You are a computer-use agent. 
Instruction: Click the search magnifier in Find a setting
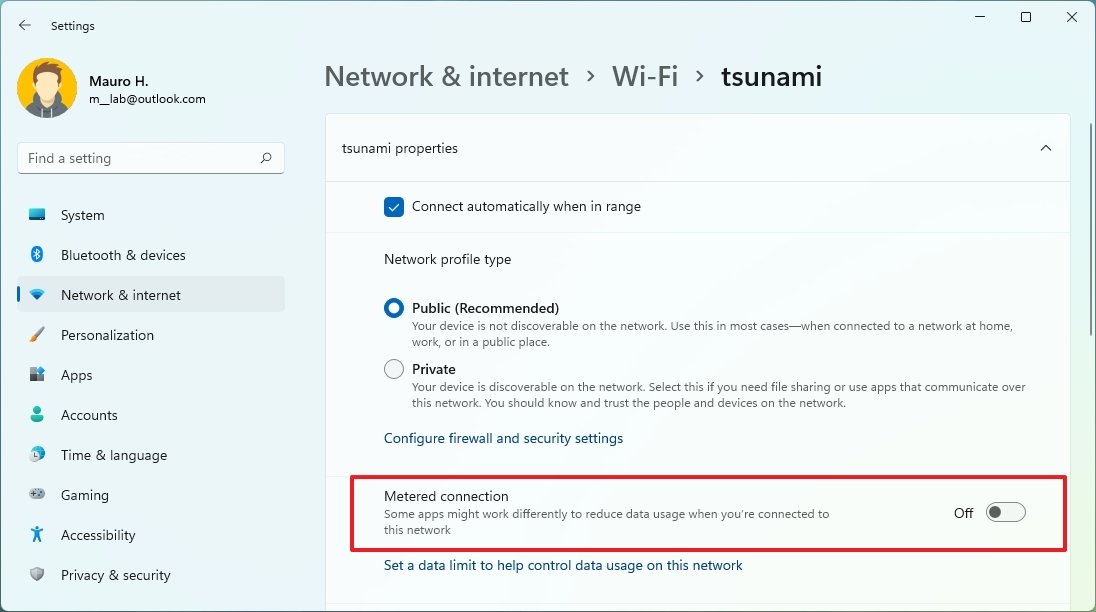pos(267,158)
